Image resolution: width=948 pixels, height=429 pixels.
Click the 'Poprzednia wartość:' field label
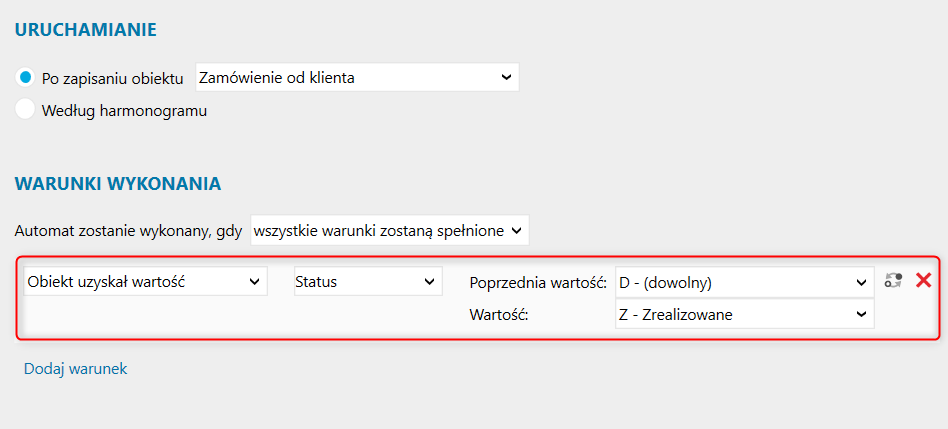click(538, 283)
